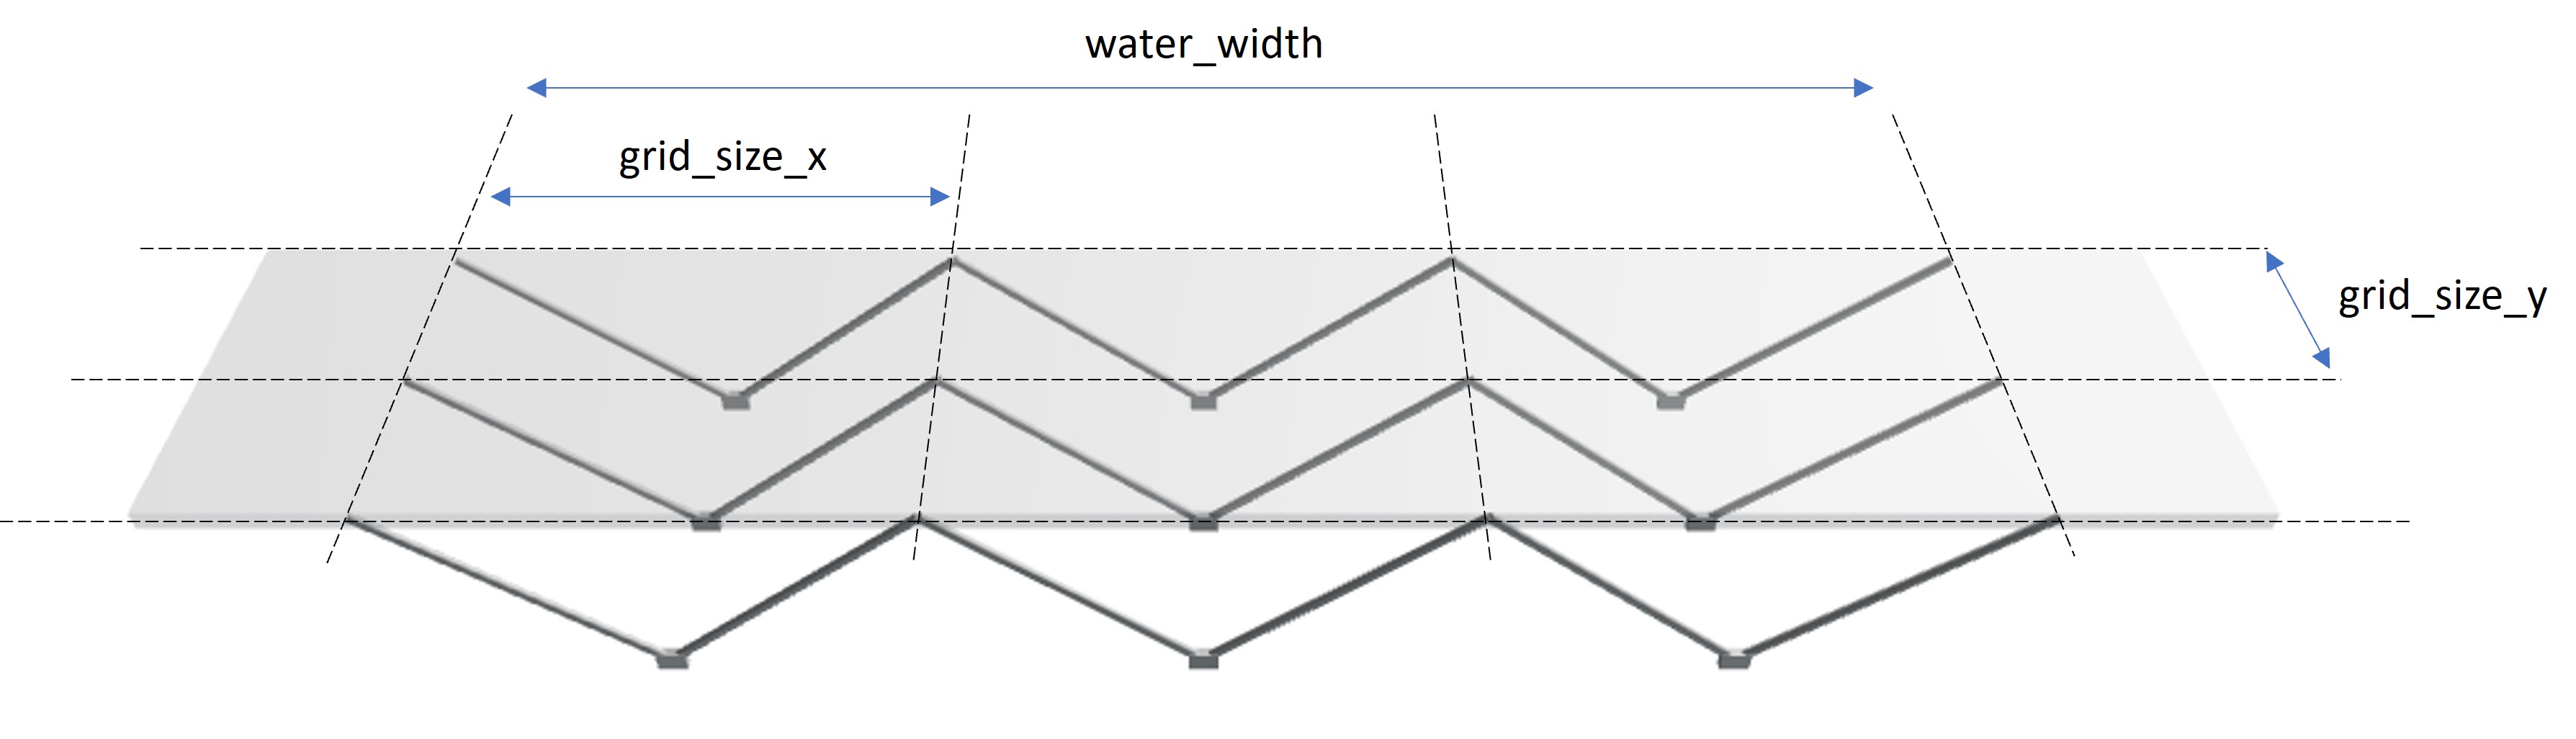Select the left square node in top zigzag row
Screen dimensions: 2576x739
click(735, 401)
